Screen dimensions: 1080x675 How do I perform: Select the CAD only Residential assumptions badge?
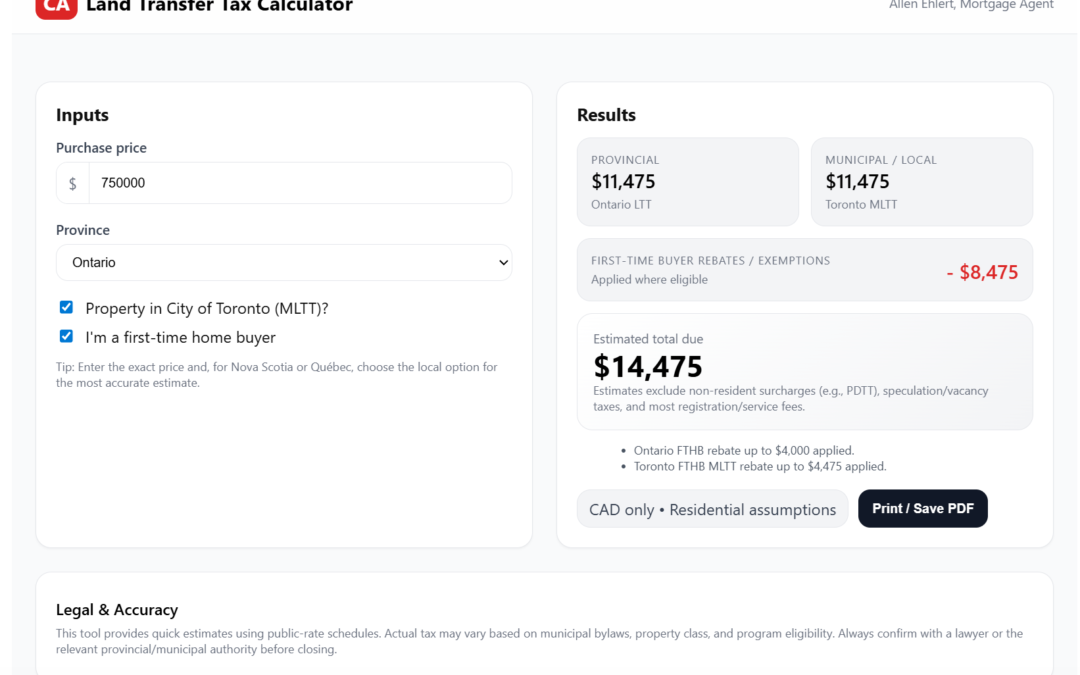point(712,509)
